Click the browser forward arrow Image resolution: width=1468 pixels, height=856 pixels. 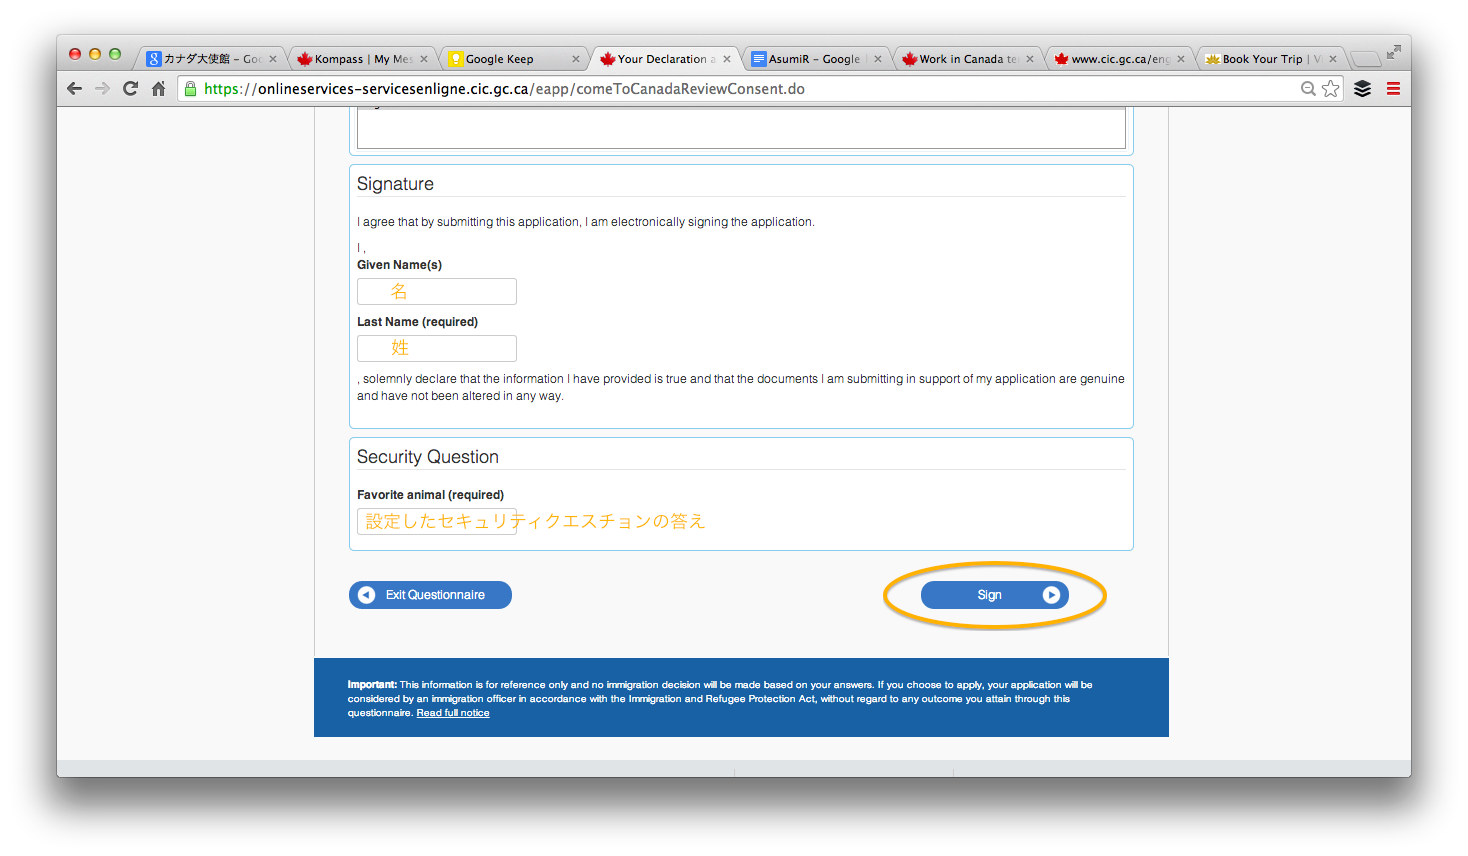tap(102, 89)
